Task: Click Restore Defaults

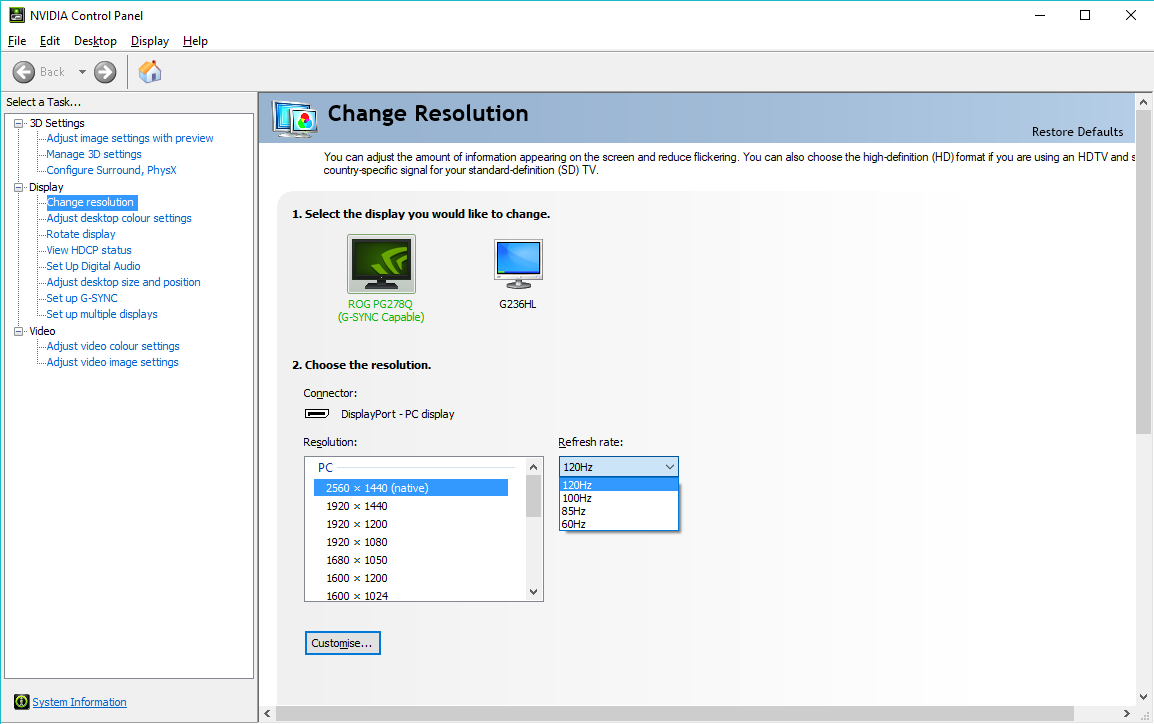Action: [1077, 132]
